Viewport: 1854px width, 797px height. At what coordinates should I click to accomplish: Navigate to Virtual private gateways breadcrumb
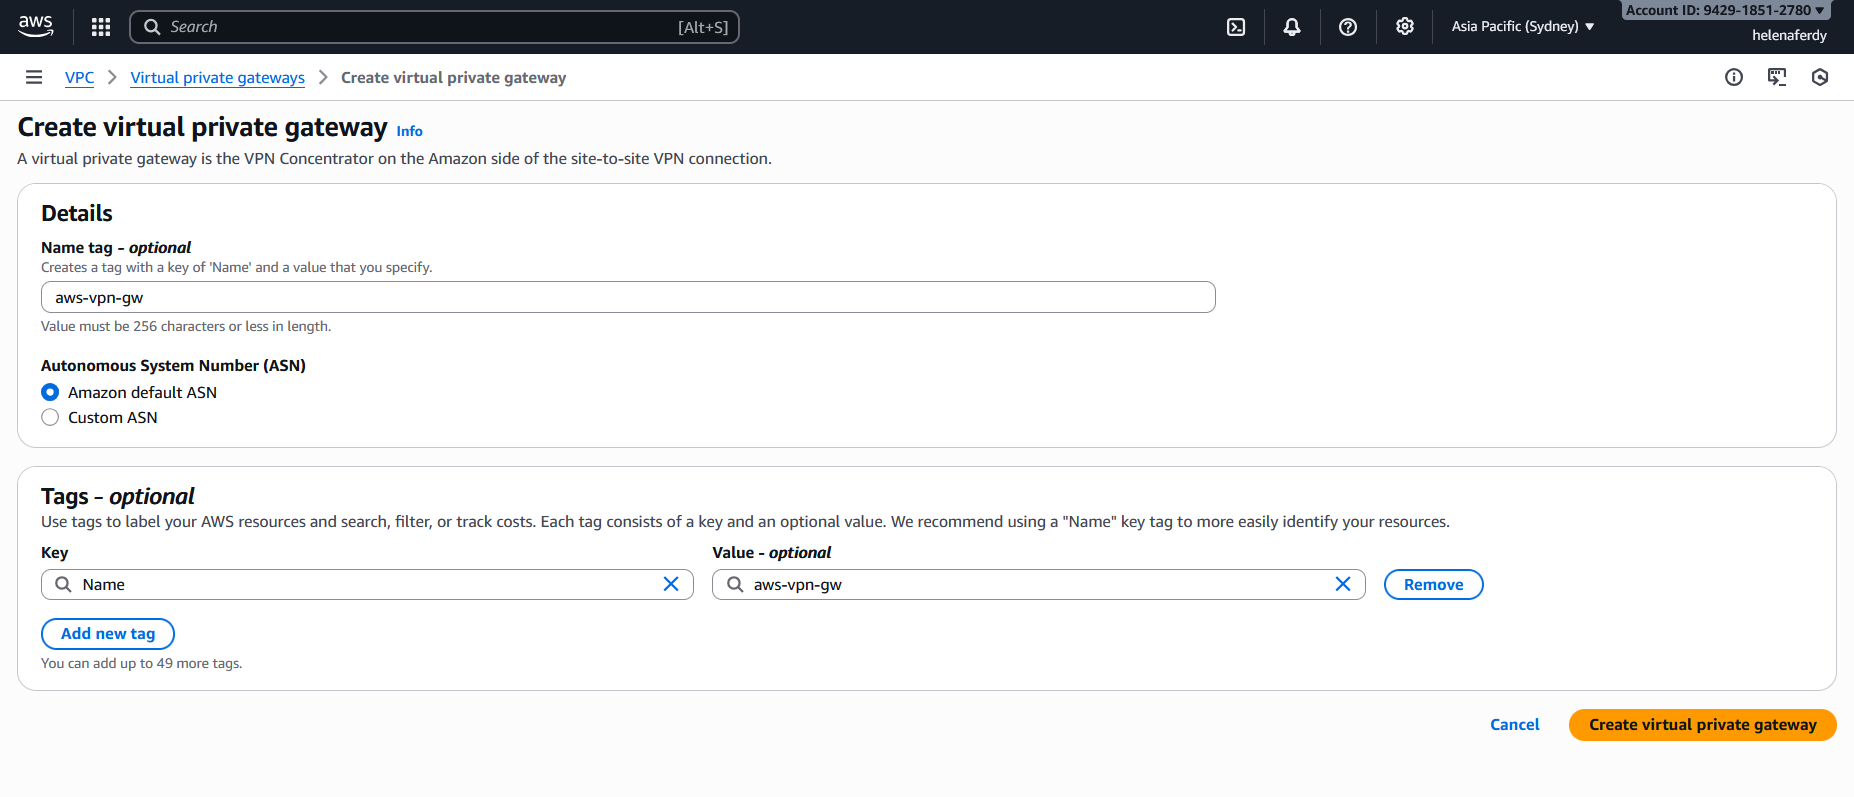click(217, 78)
